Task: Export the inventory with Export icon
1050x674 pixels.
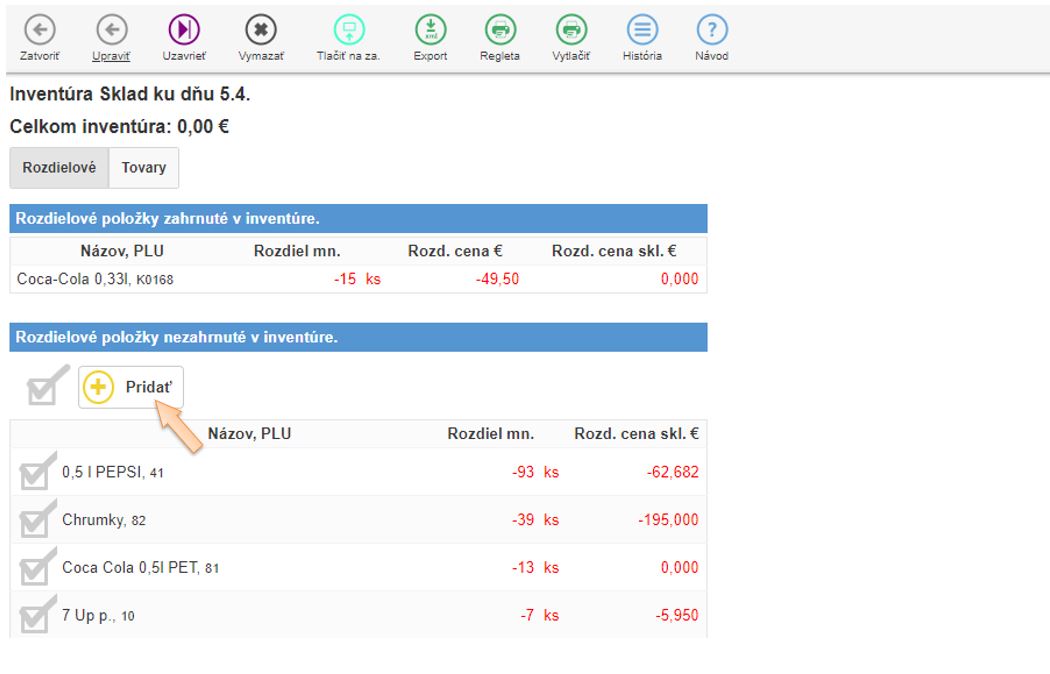Action: point(430,30)
